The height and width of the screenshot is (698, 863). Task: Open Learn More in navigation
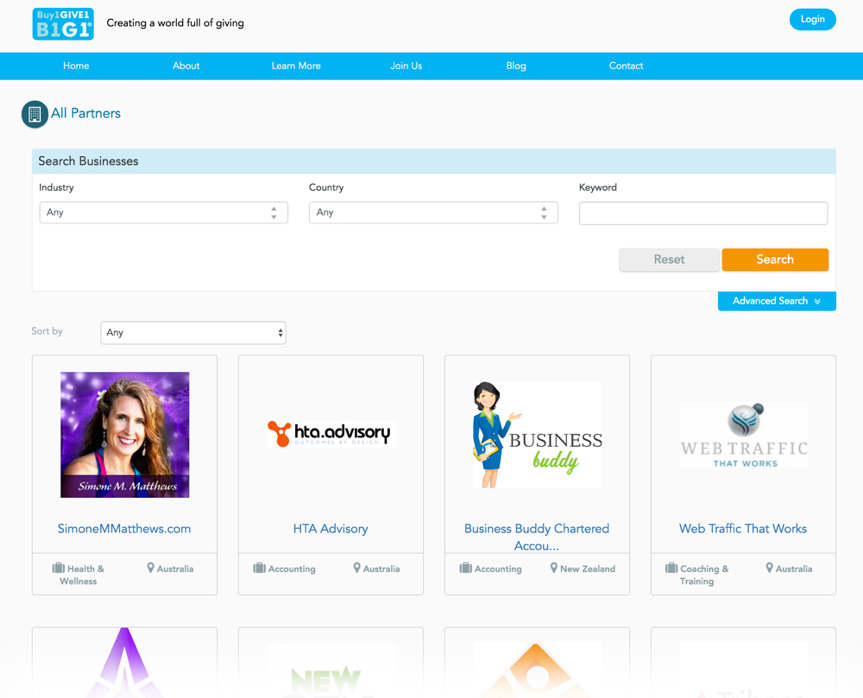pyautogui.click(x=296, y=66)
